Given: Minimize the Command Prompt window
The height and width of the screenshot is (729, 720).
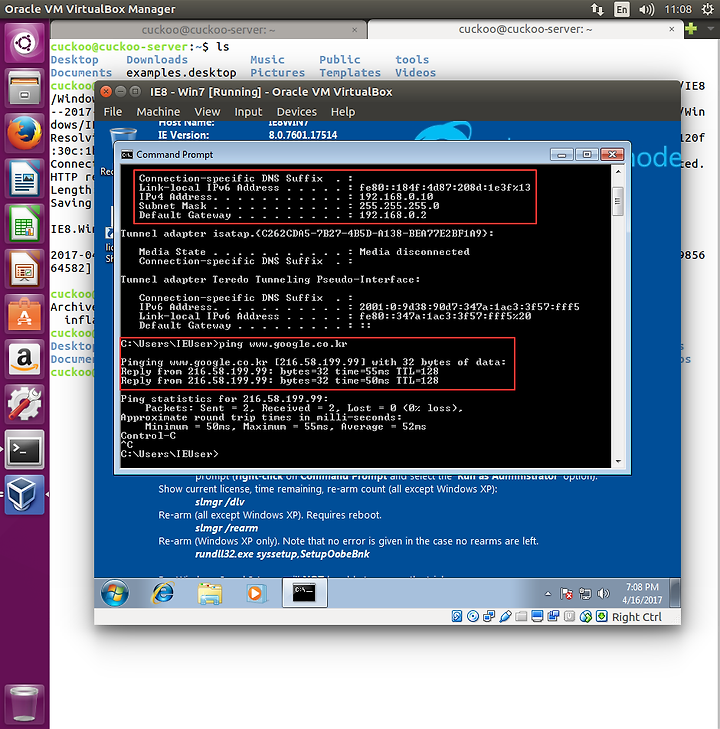Looking at the screenshot, I should 561,154.
